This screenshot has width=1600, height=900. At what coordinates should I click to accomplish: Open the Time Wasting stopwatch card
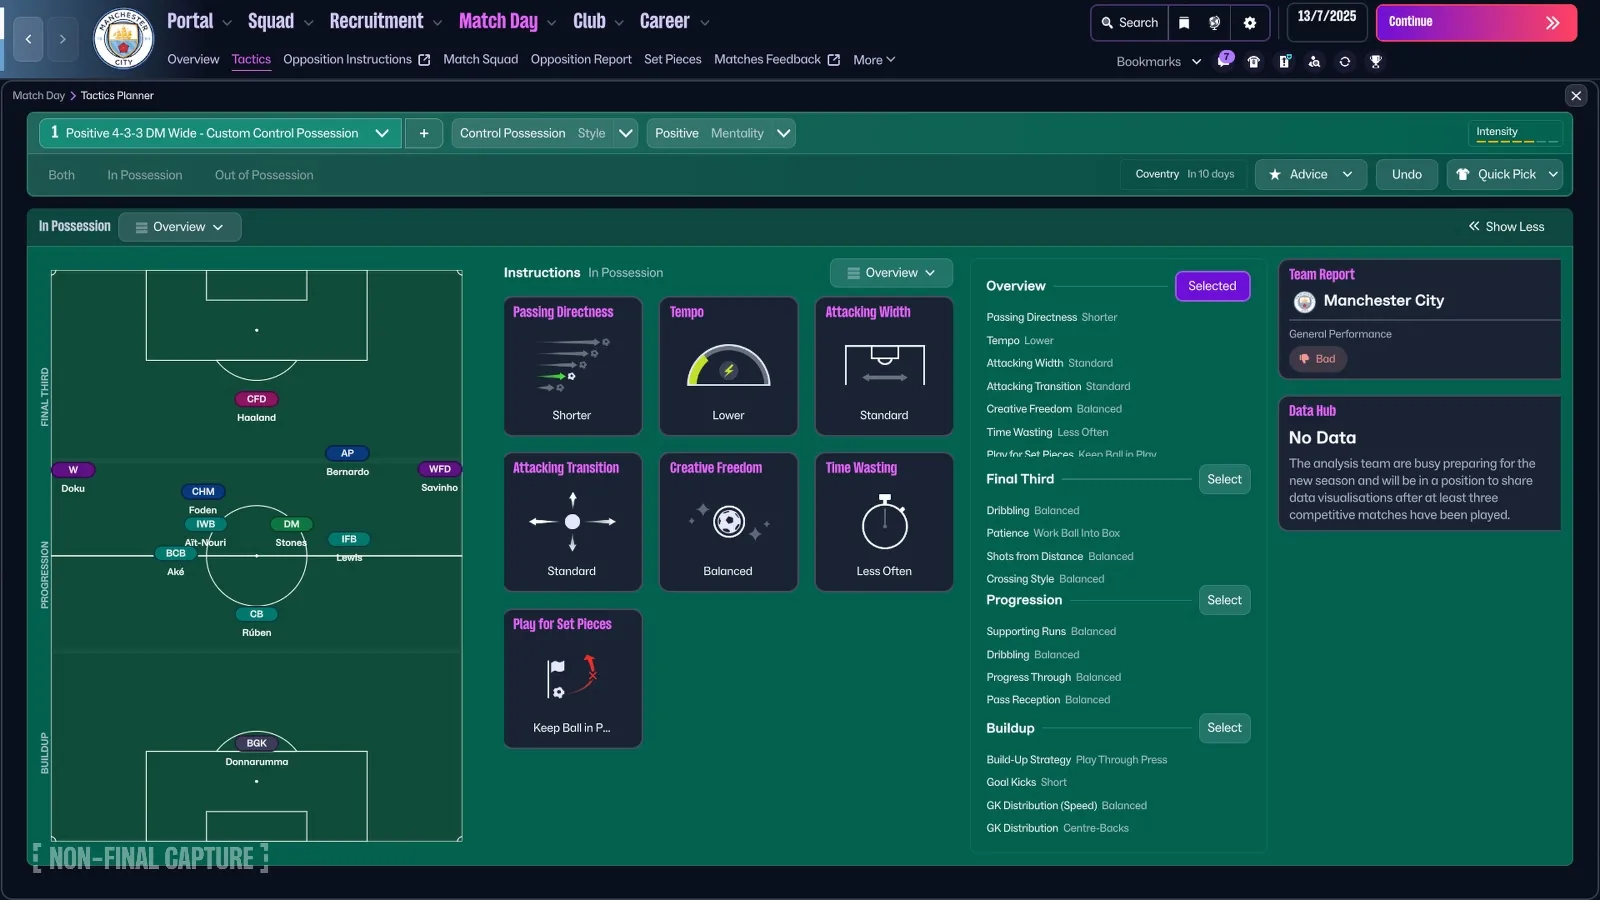coord(884,522)
